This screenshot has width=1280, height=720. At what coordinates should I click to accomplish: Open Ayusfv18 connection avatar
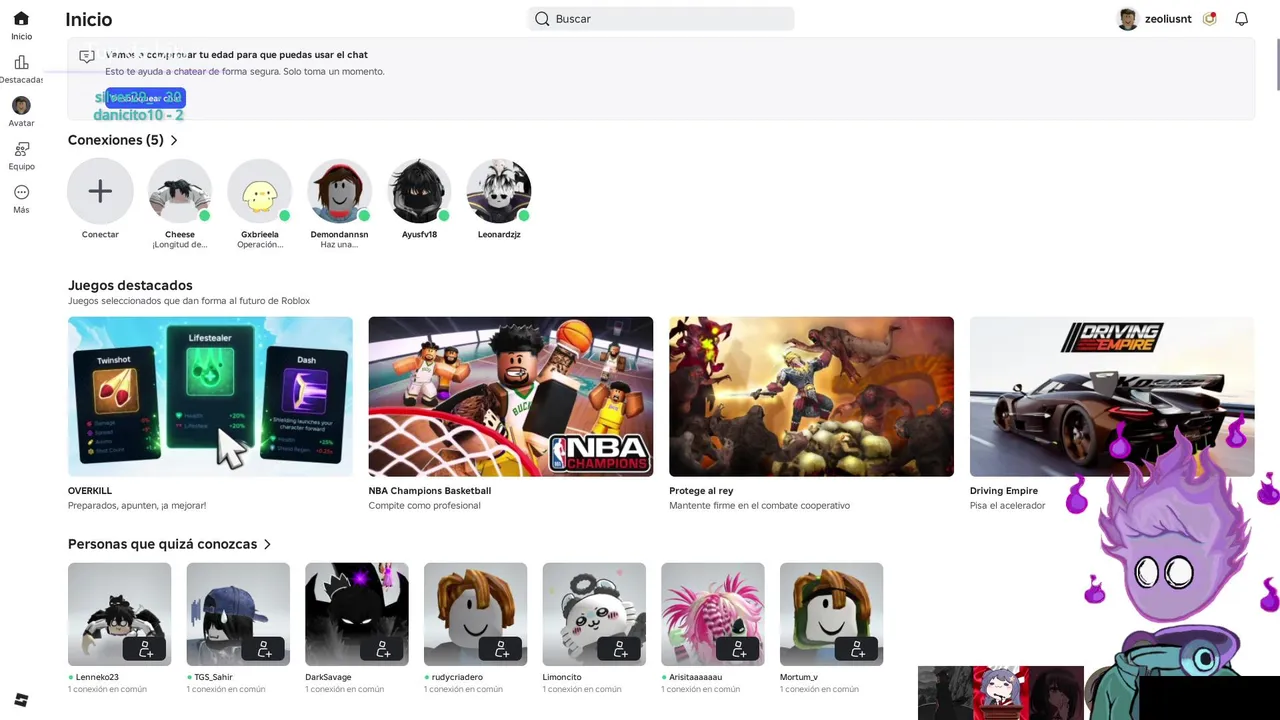pyautogui.click(x=419, y=191)
